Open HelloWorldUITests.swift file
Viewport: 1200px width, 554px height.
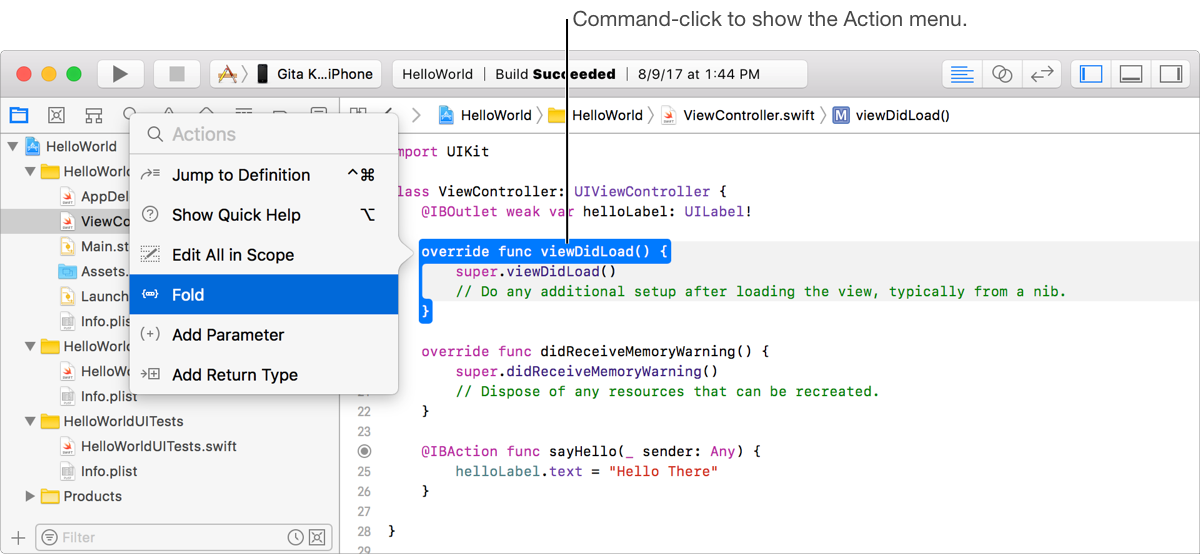pos(148,446)
